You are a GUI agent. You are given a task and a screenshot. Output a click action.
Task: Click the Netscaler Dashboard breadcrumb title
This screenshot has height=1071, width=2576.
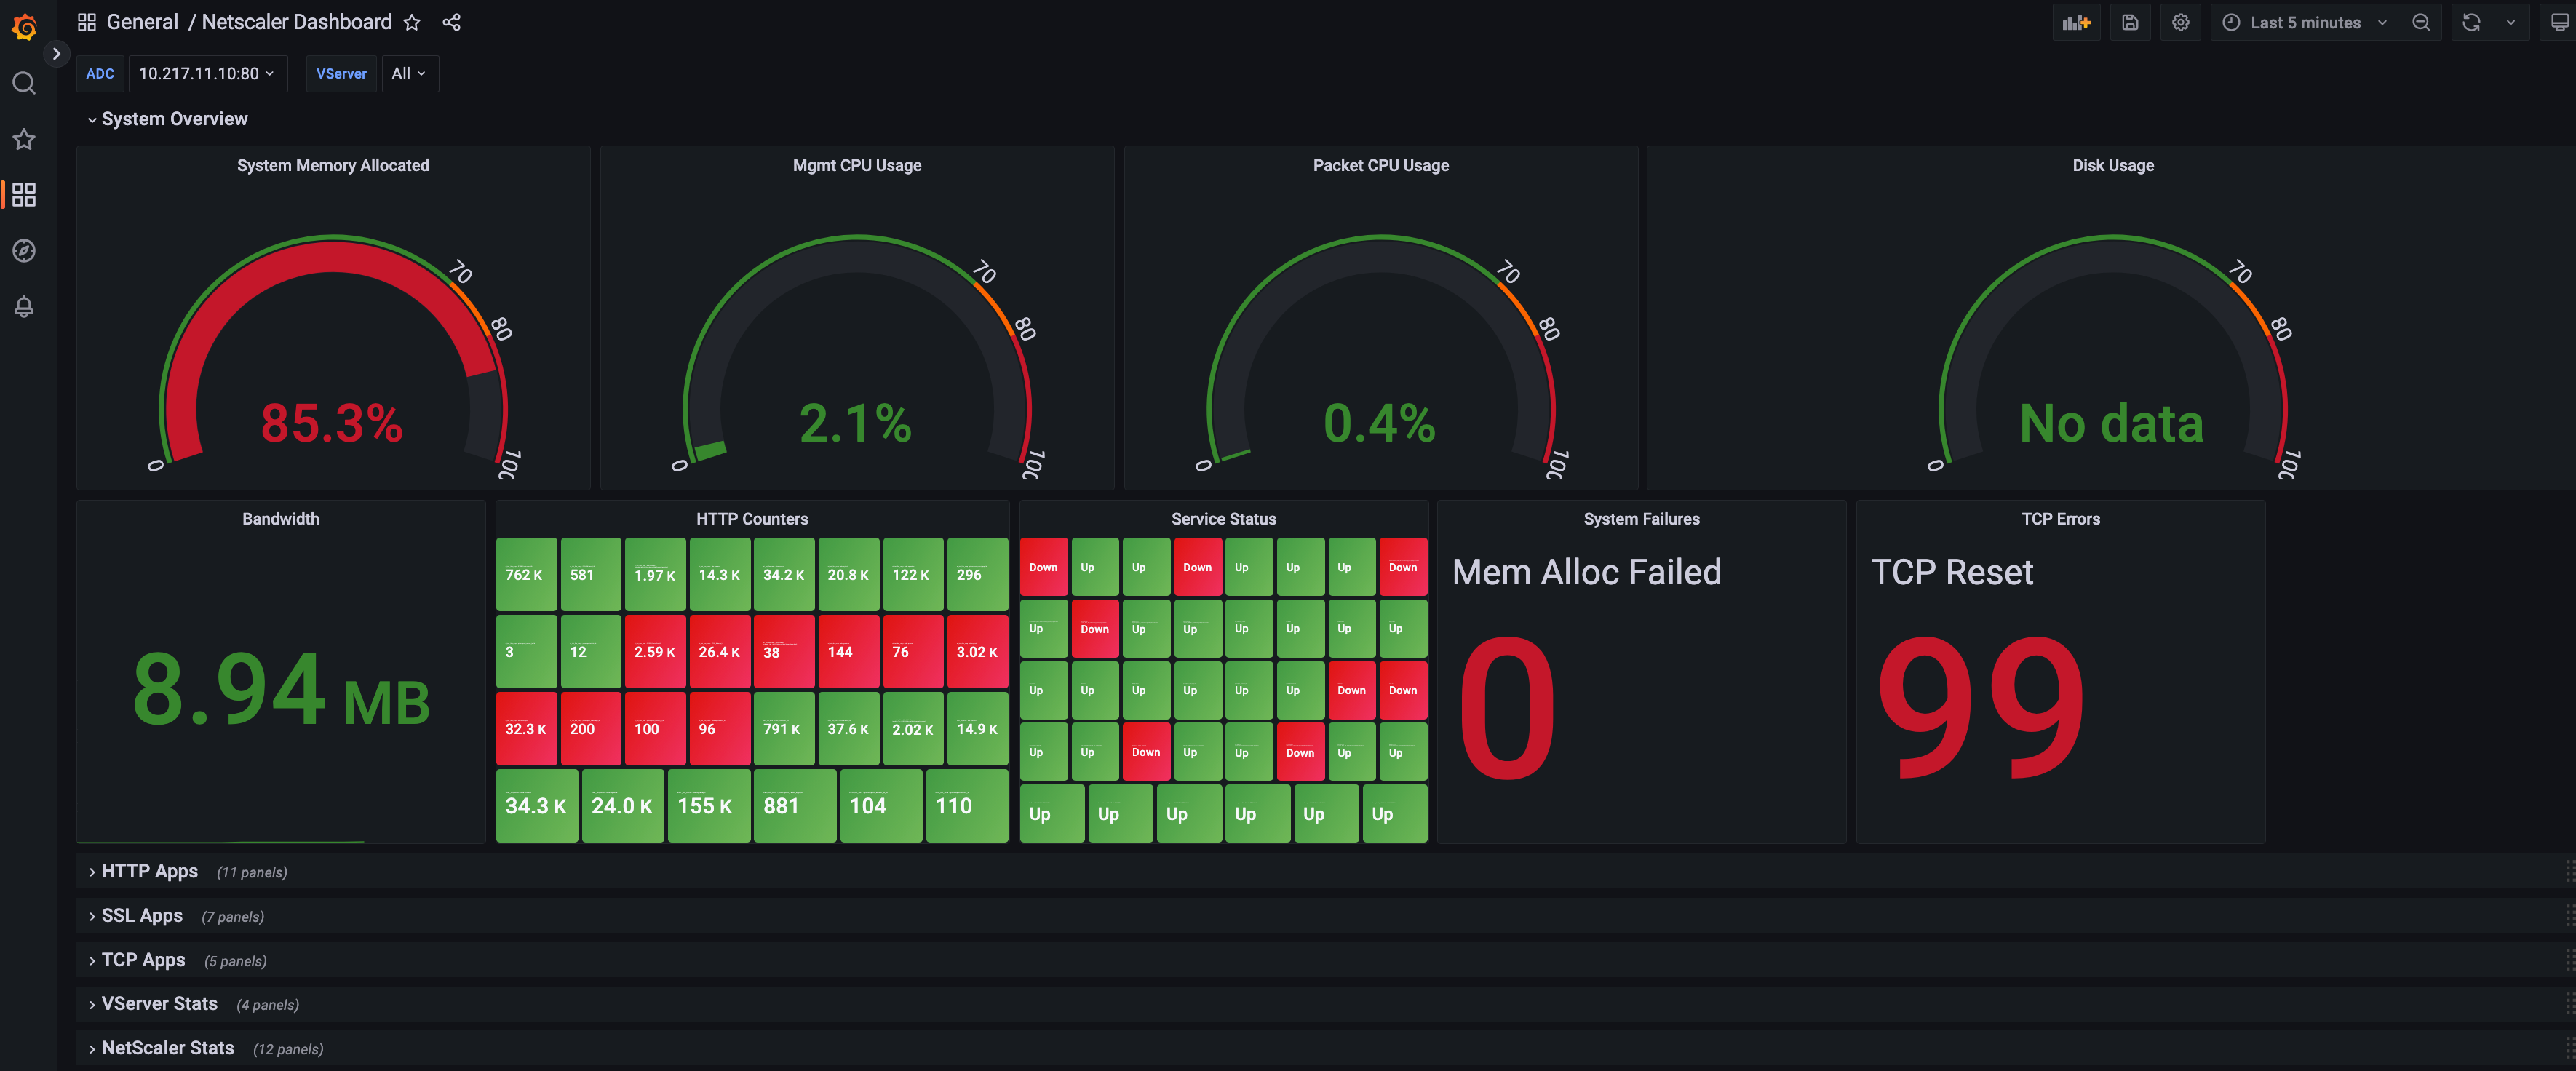tap(297, 22)
